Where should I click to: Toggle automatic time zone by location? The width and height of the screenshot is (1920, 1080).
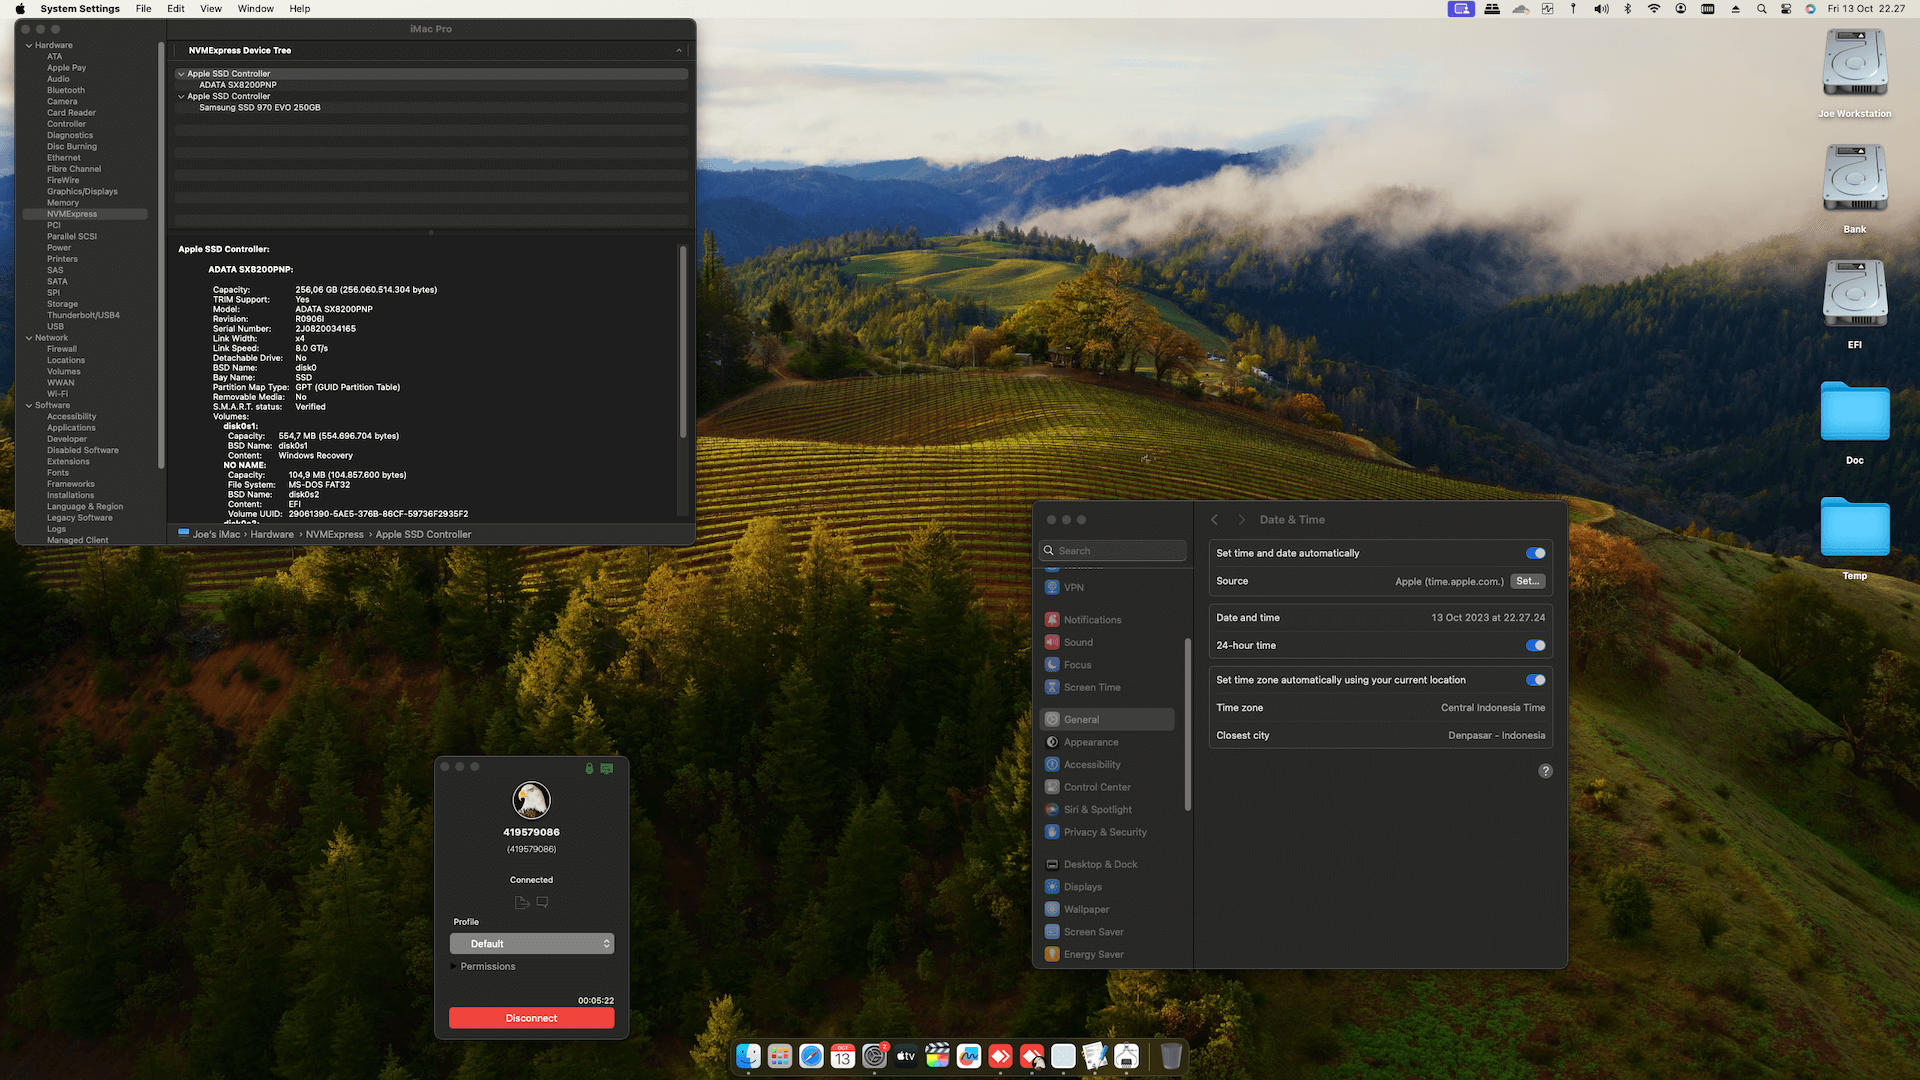click(x=1535, y=680)
